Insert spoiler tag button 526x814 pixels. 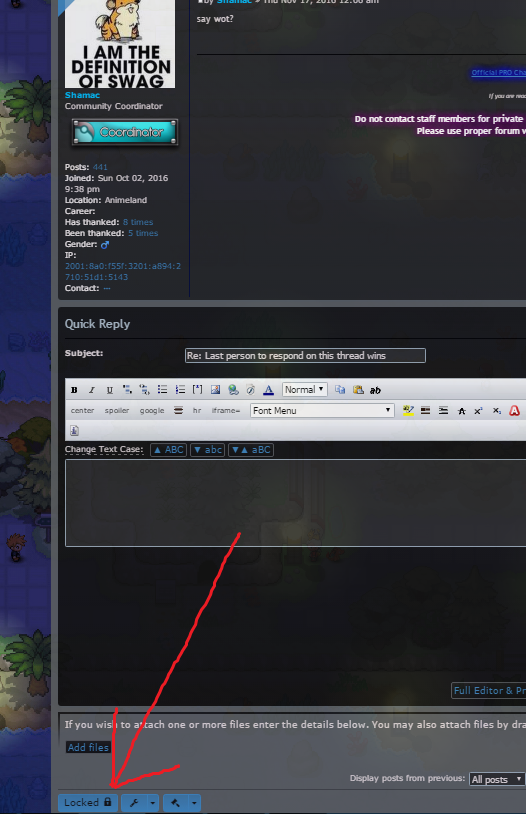[117, 410]
